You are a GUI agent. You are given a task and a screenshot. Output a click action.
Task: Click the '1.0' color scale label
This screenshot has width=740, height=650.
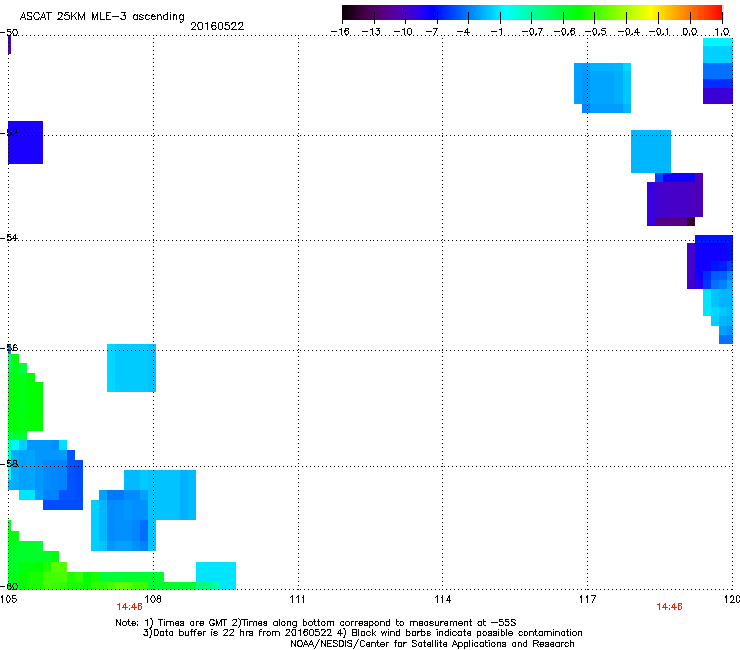tap(722, 32)
